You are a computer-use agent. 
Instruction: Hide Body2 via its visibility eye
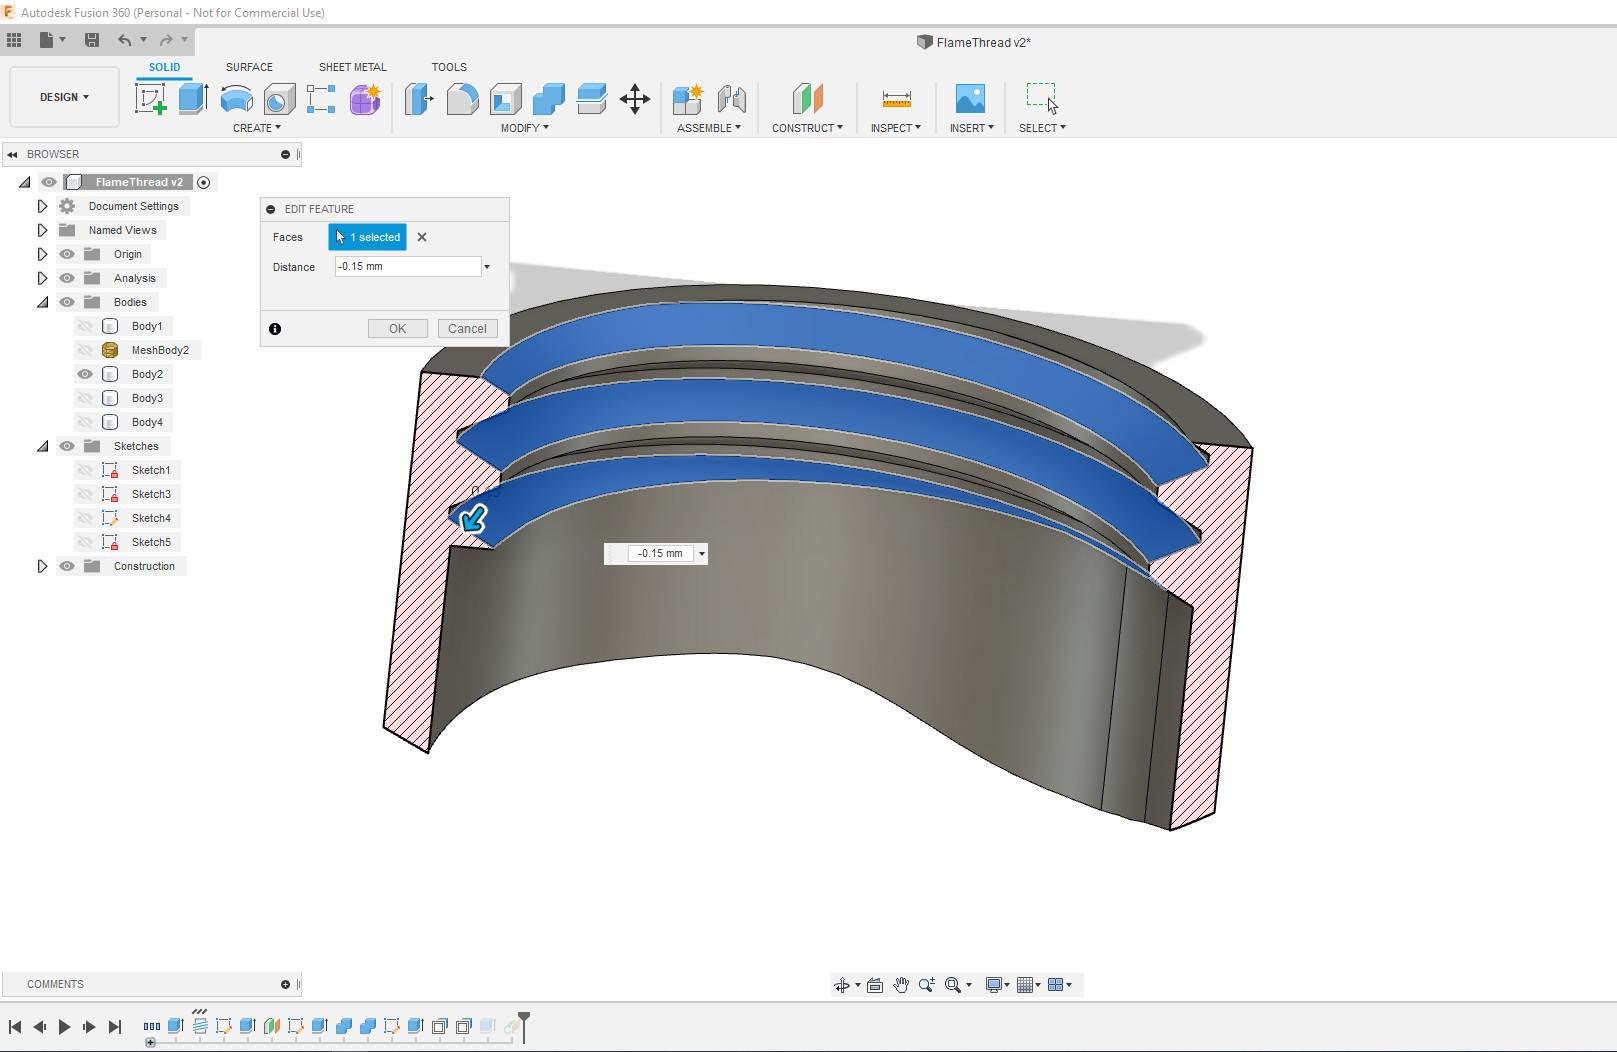[x=85, y=374]
